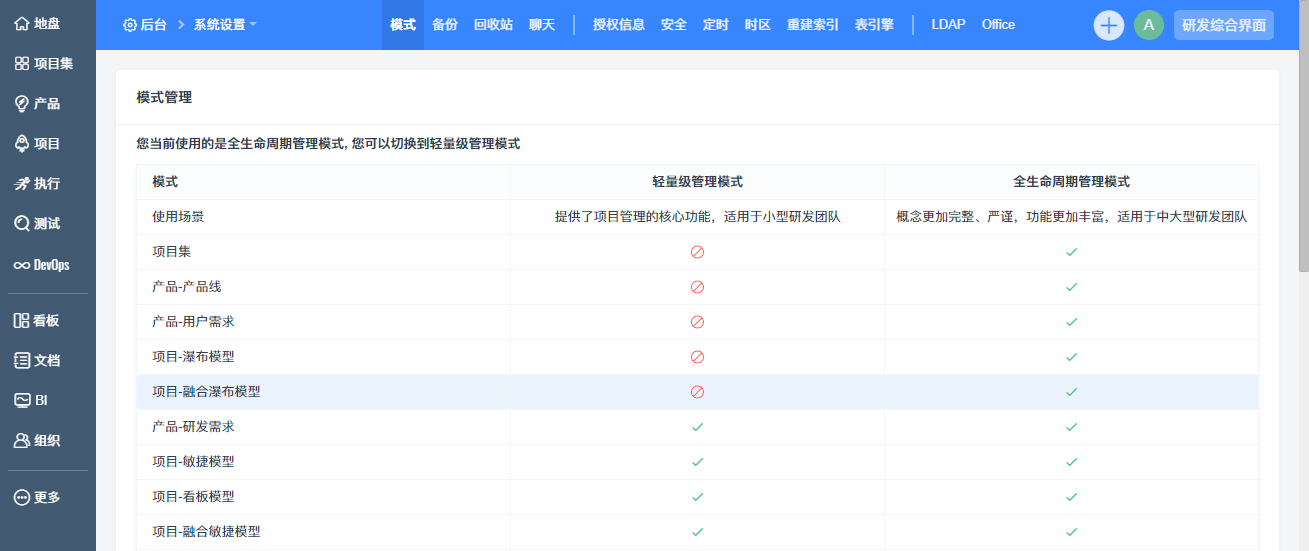This screenshot has width=1309, height=551.
Task: Open the user avatar A menu
Action: click(1149, 25)
